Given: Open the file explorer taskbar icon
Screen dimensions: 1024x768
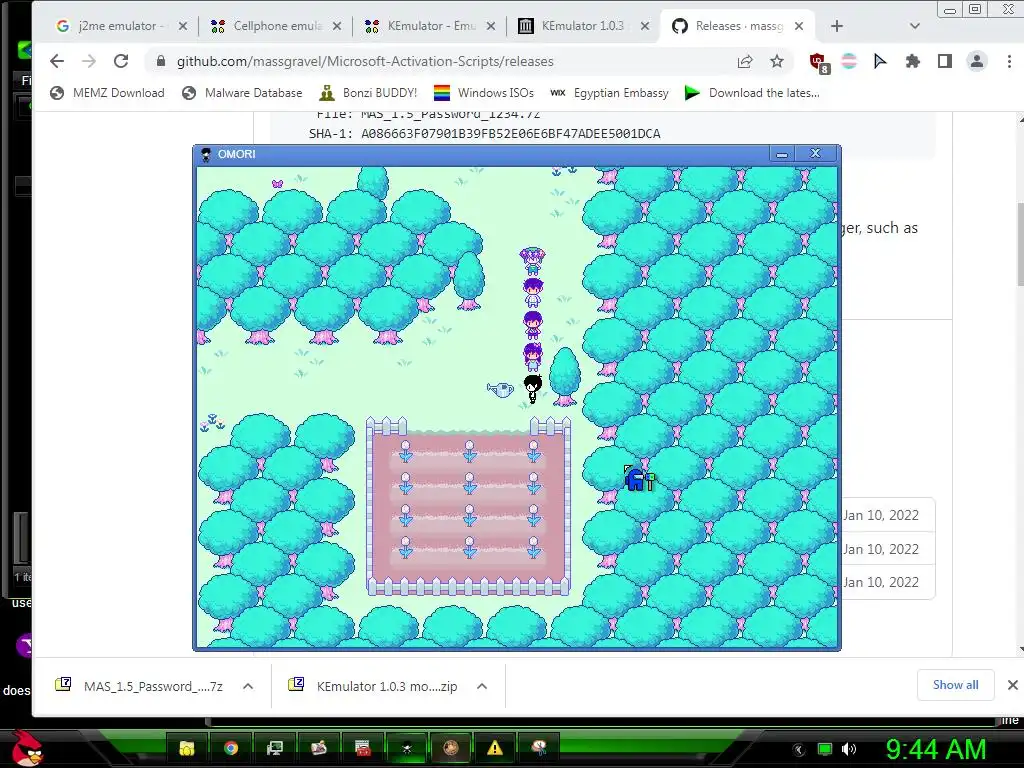Looking at the screenshot, I should tap(187, 748).
